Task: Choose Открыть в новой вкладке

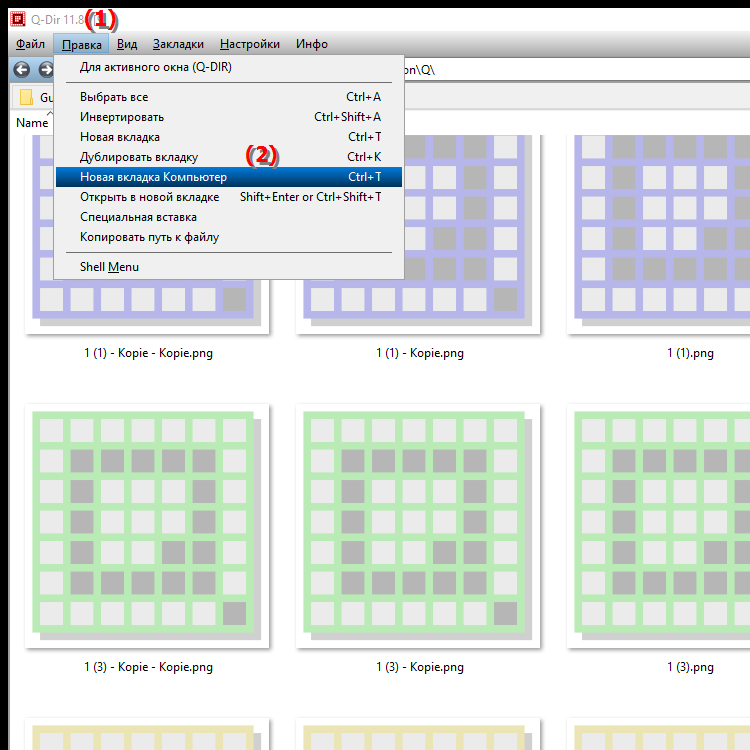Action: [229, 197]
